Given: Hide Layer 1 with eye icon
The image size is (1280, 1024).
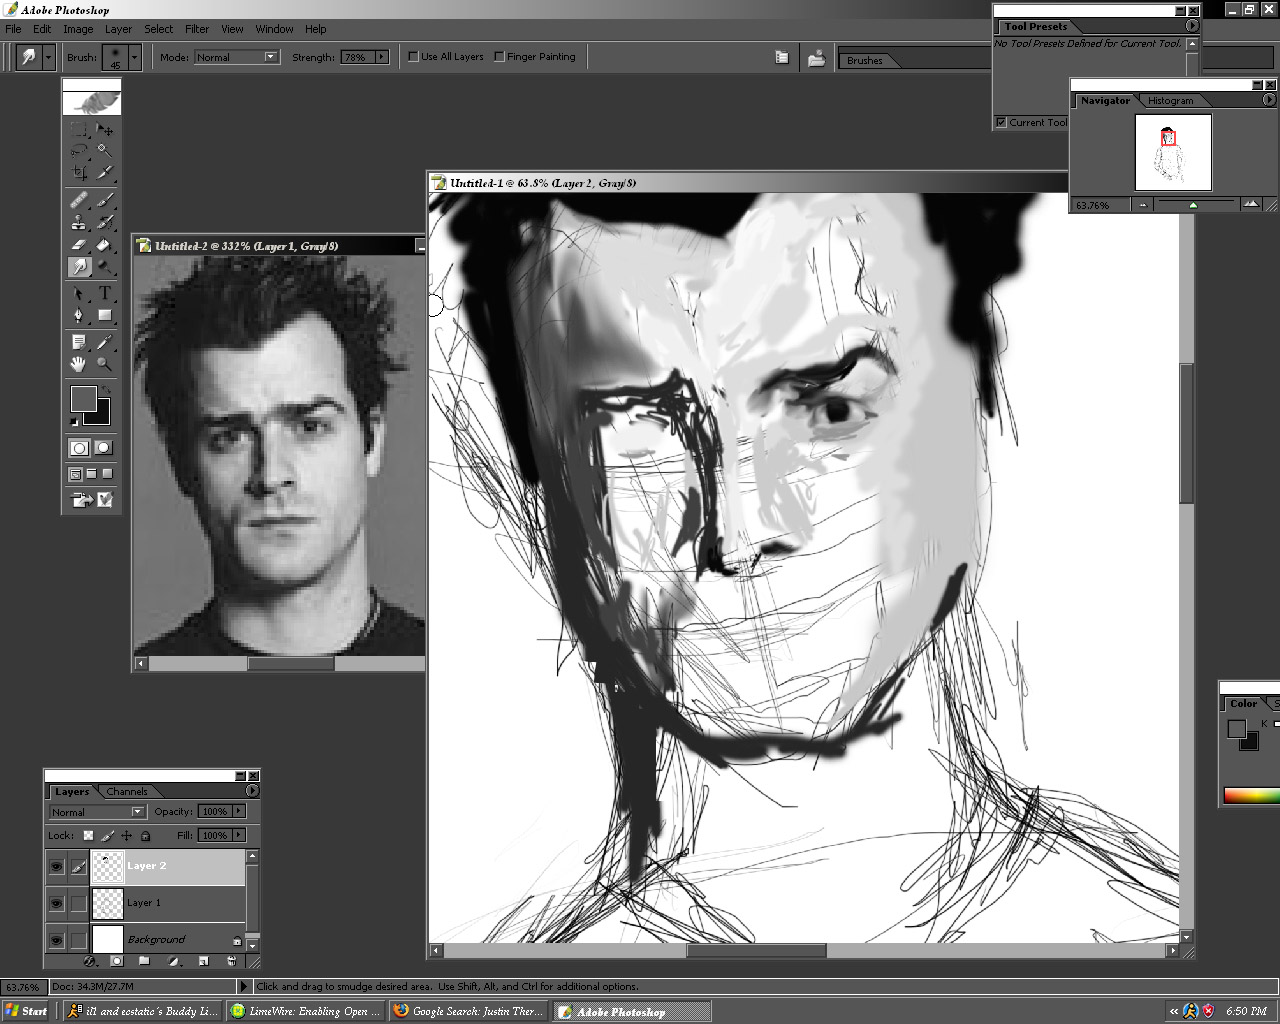Looking at the screenshot, I should tap(56, 903).
